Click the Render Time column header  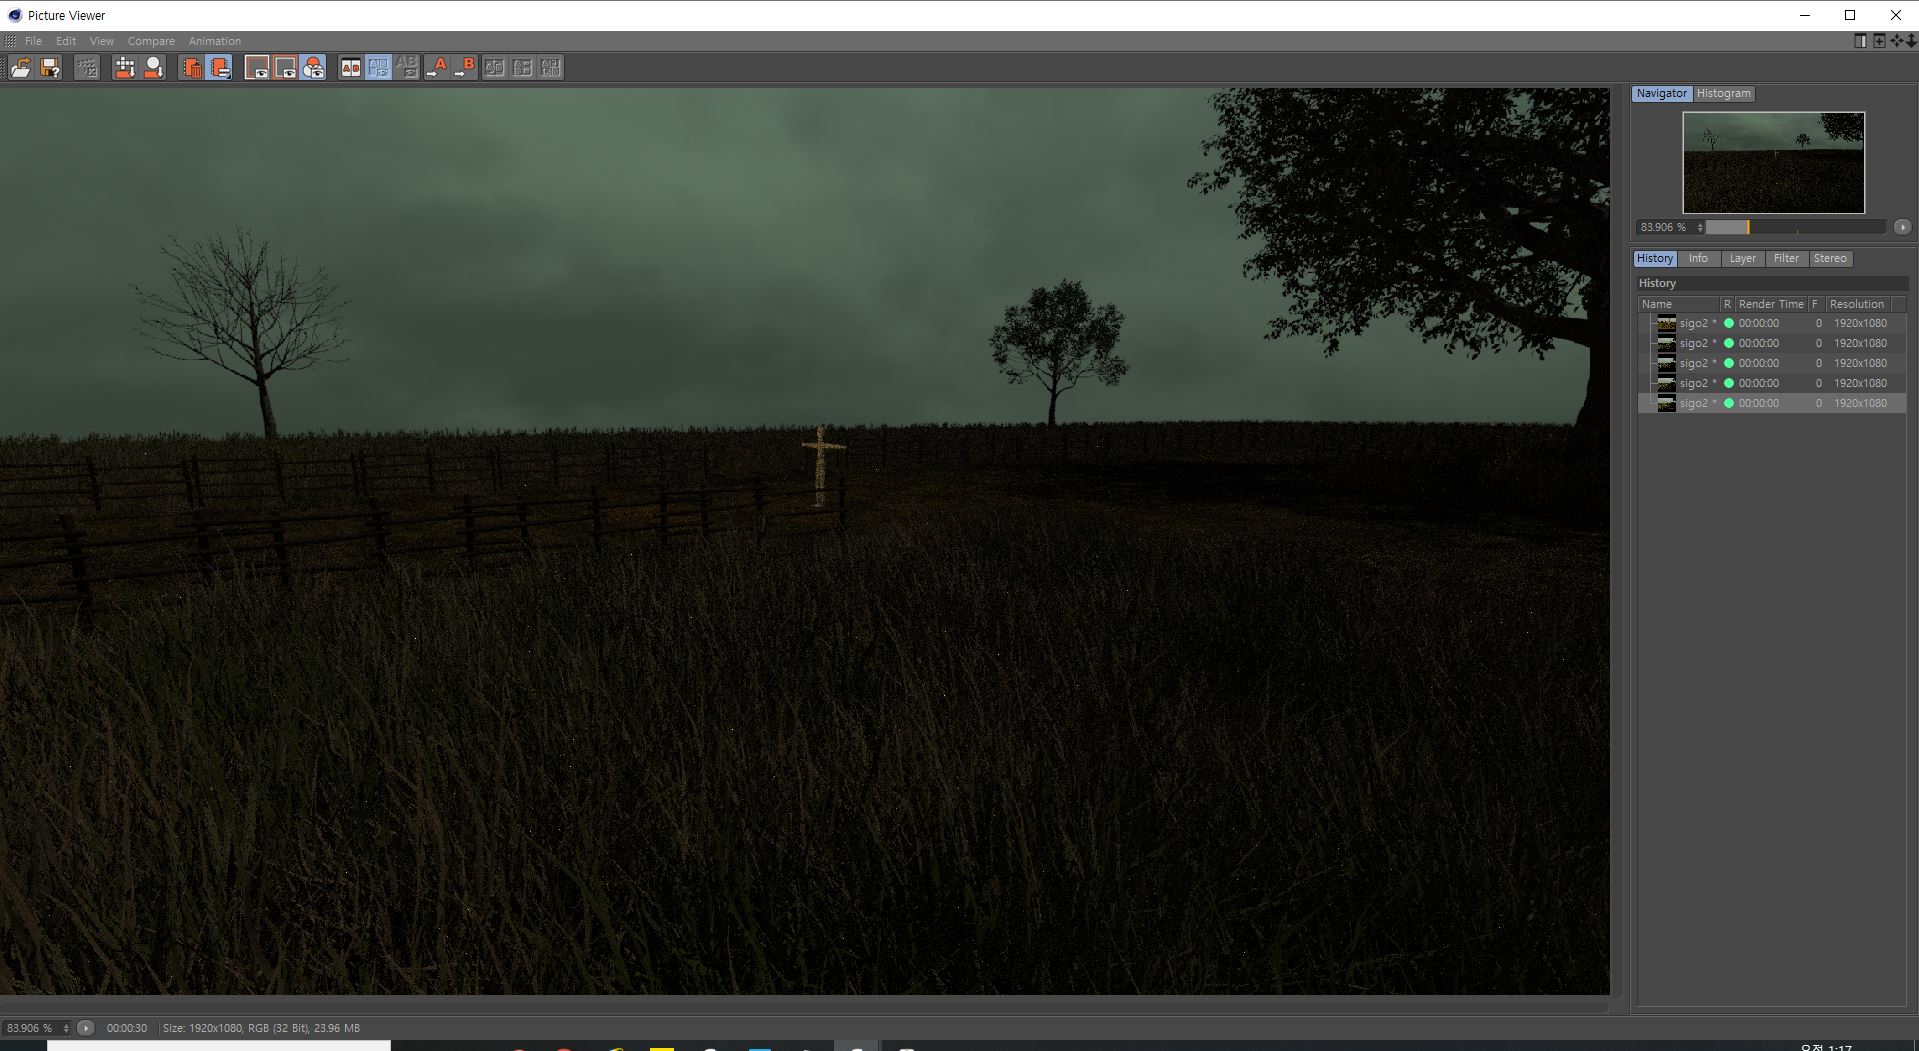tap(1770, 304)
